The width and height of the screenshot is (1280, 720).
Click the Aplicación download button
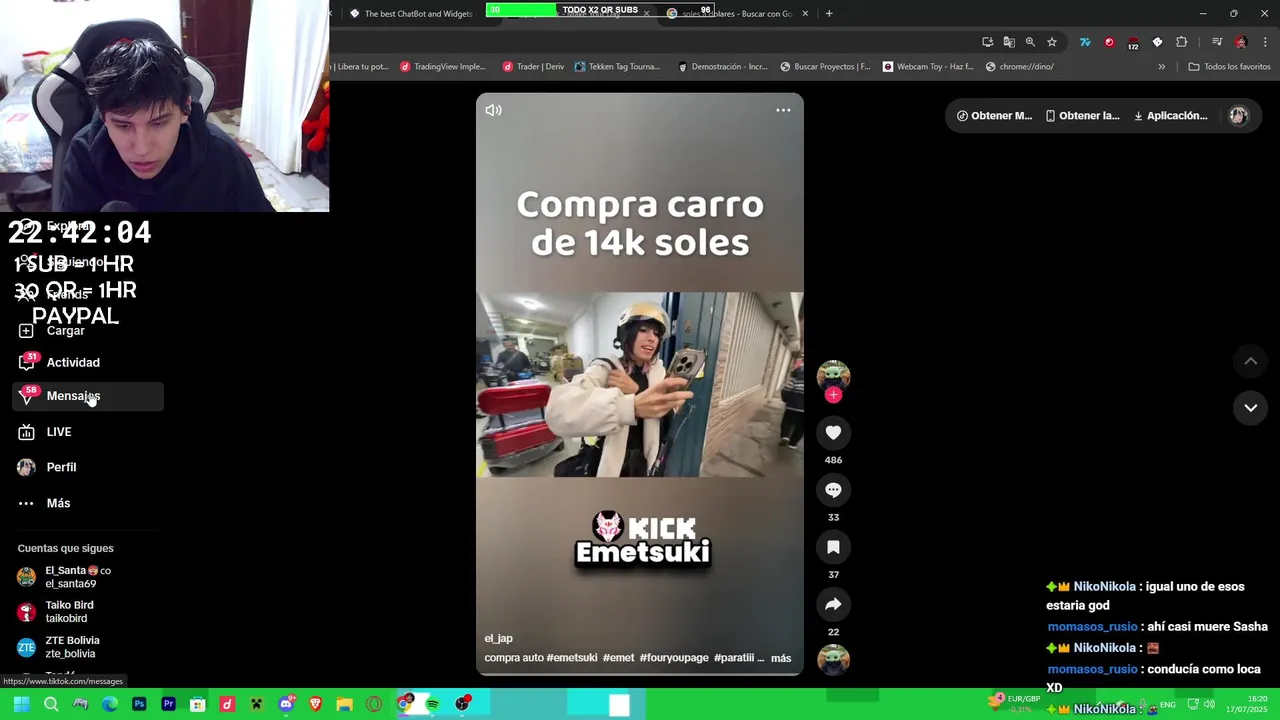coord(1170,116)
